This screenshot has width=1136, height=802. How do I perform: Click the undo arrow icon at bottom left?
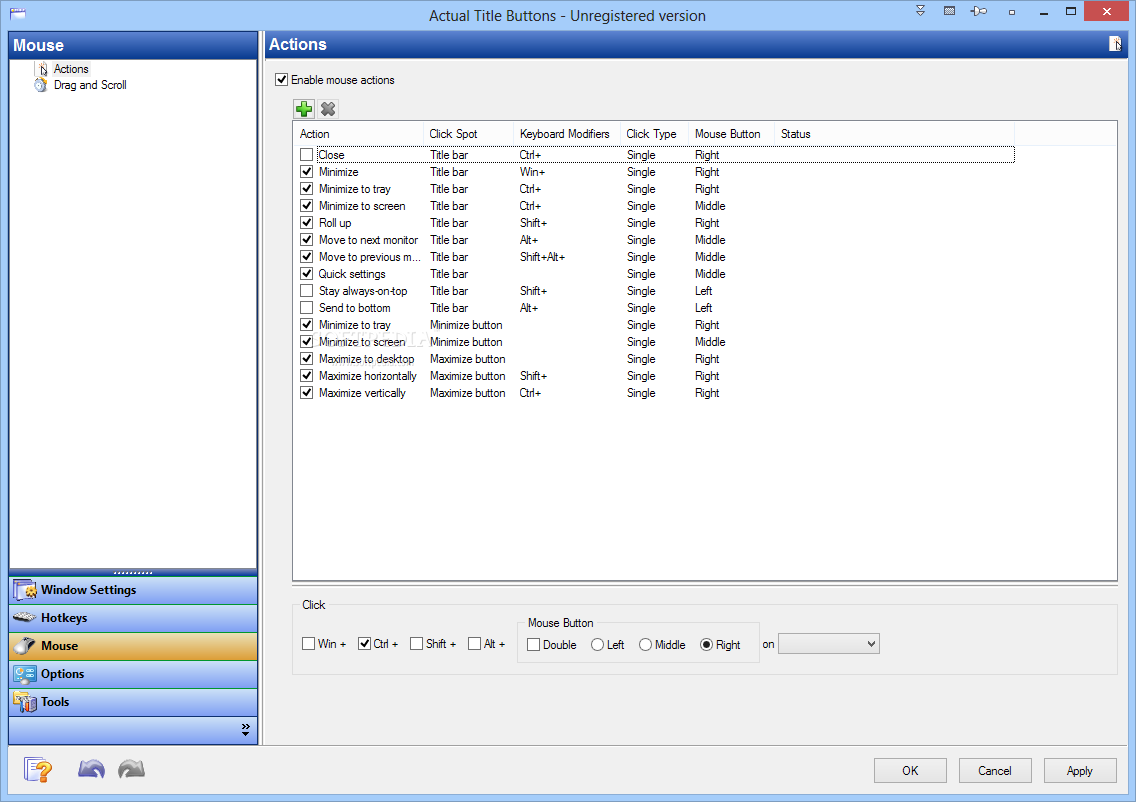click(x=91, y=769)
